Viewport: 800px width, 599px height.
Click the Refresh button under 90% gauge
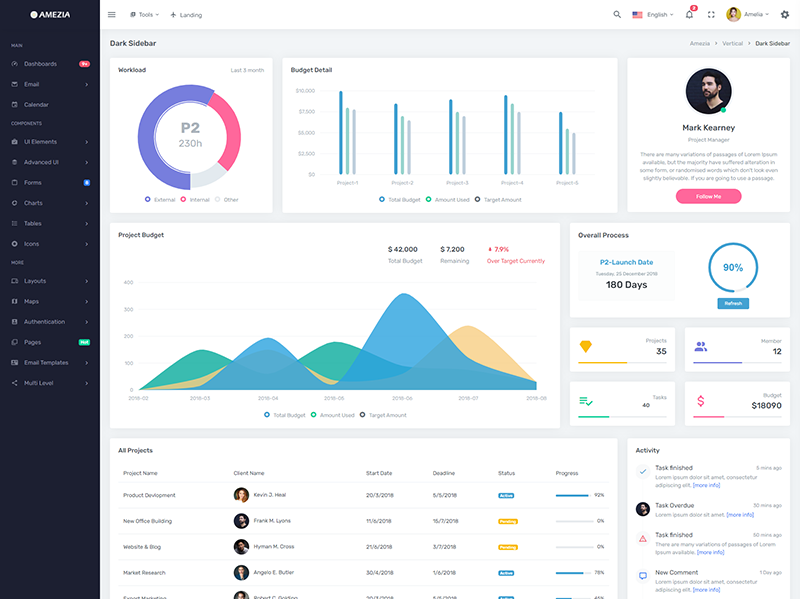732,303
